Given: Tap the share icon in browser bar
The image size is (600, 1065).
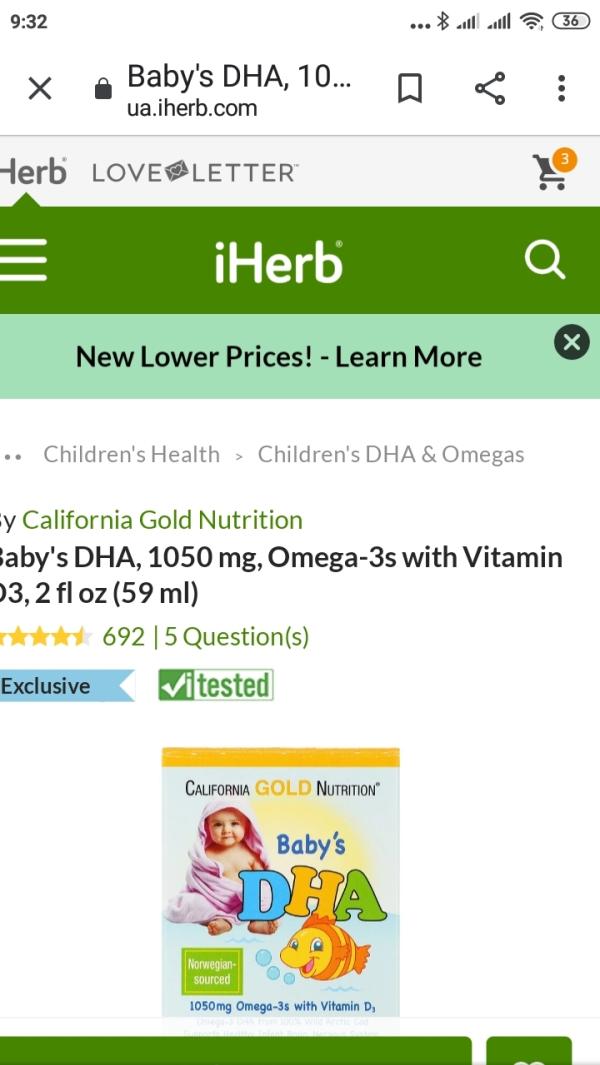Looking at the screenshot, I should (x=490, y=88).
